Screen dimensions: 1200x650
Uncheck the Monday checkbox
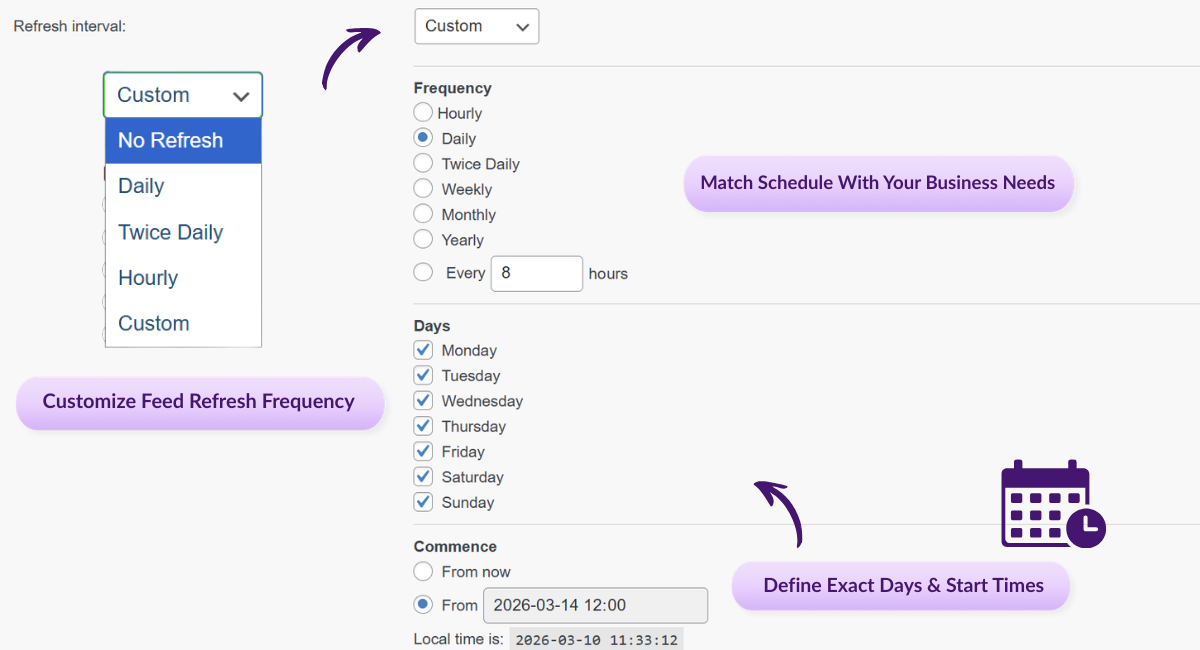coord(423,350)
